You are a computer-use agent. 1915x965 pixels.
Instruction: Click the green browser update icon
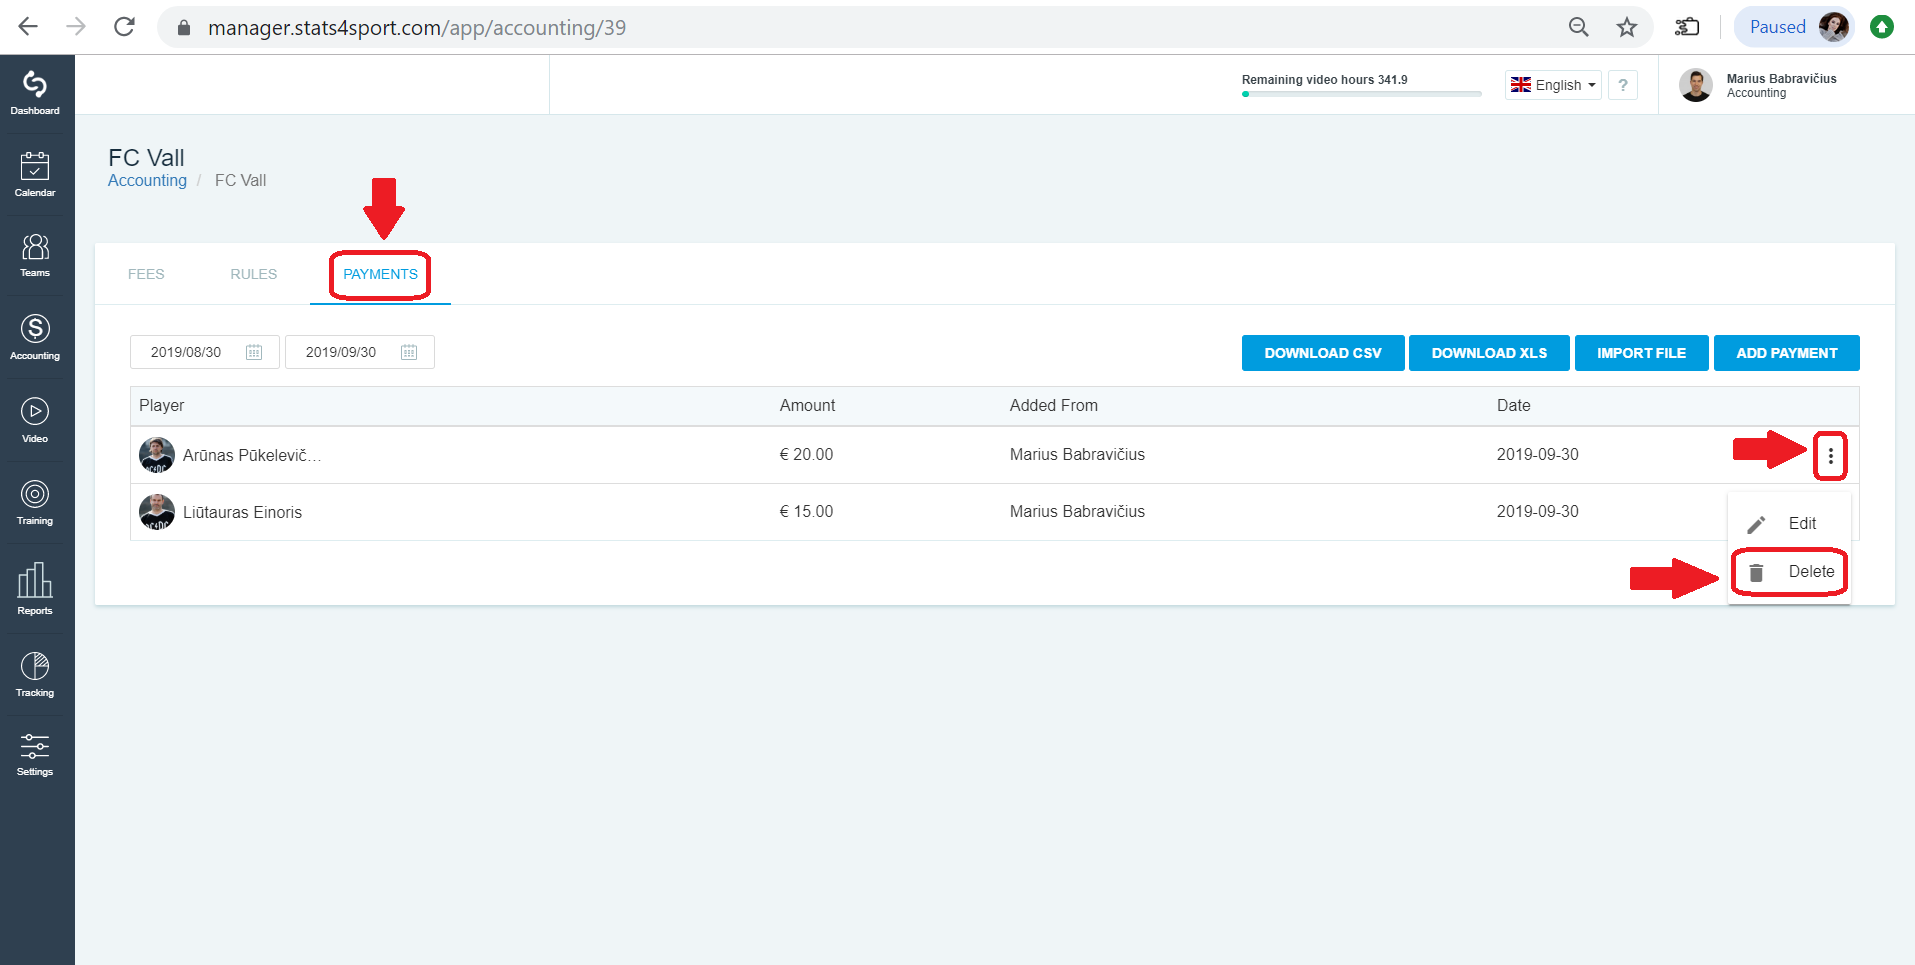[x=1882, y=27]
